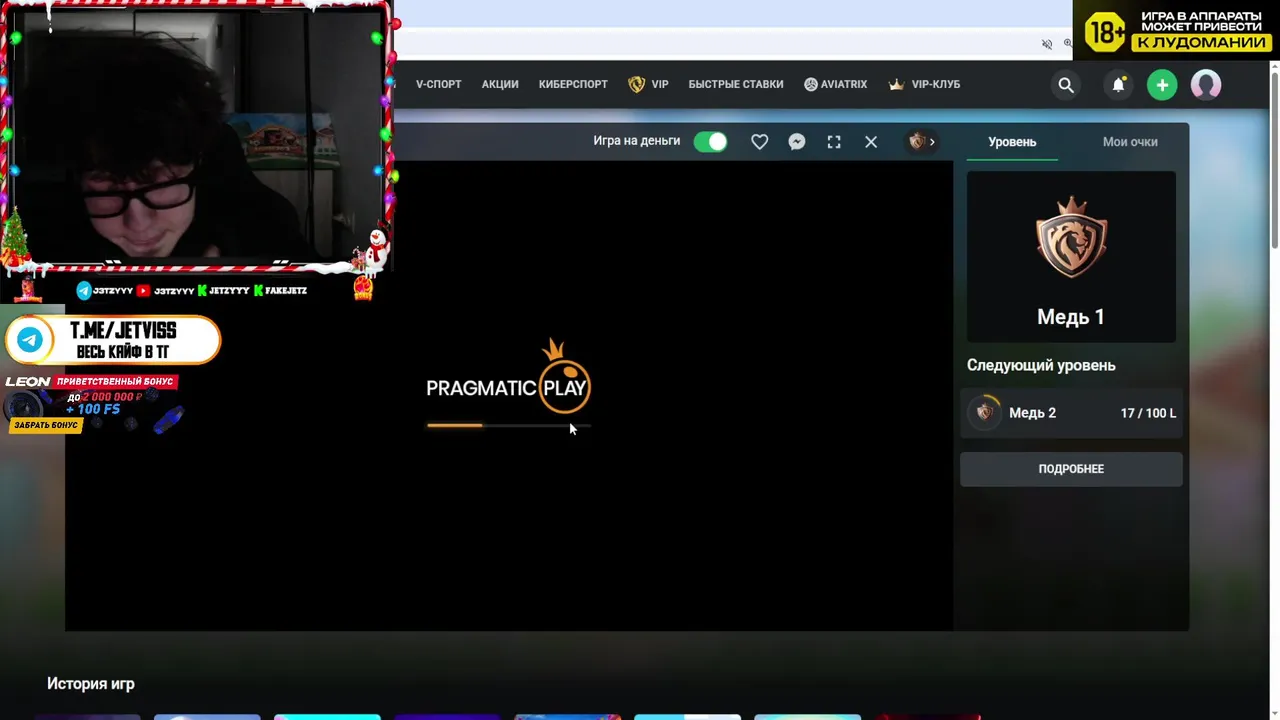The image size is (1280, 720).
Task: Click the ЗАБРАТЬ БОНУС button on Leon banner
Action: (x=46, y=425)
